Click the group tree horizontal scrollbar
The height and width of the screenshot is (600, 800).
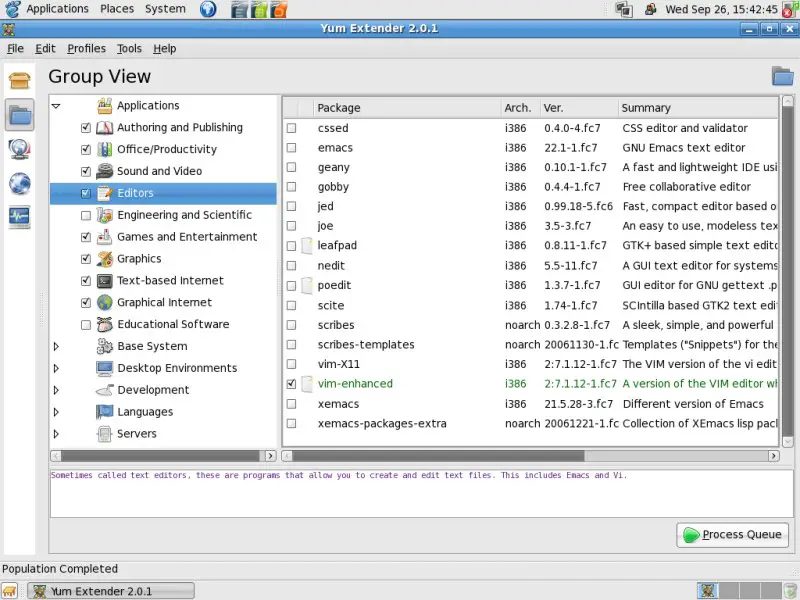[163, 456]
